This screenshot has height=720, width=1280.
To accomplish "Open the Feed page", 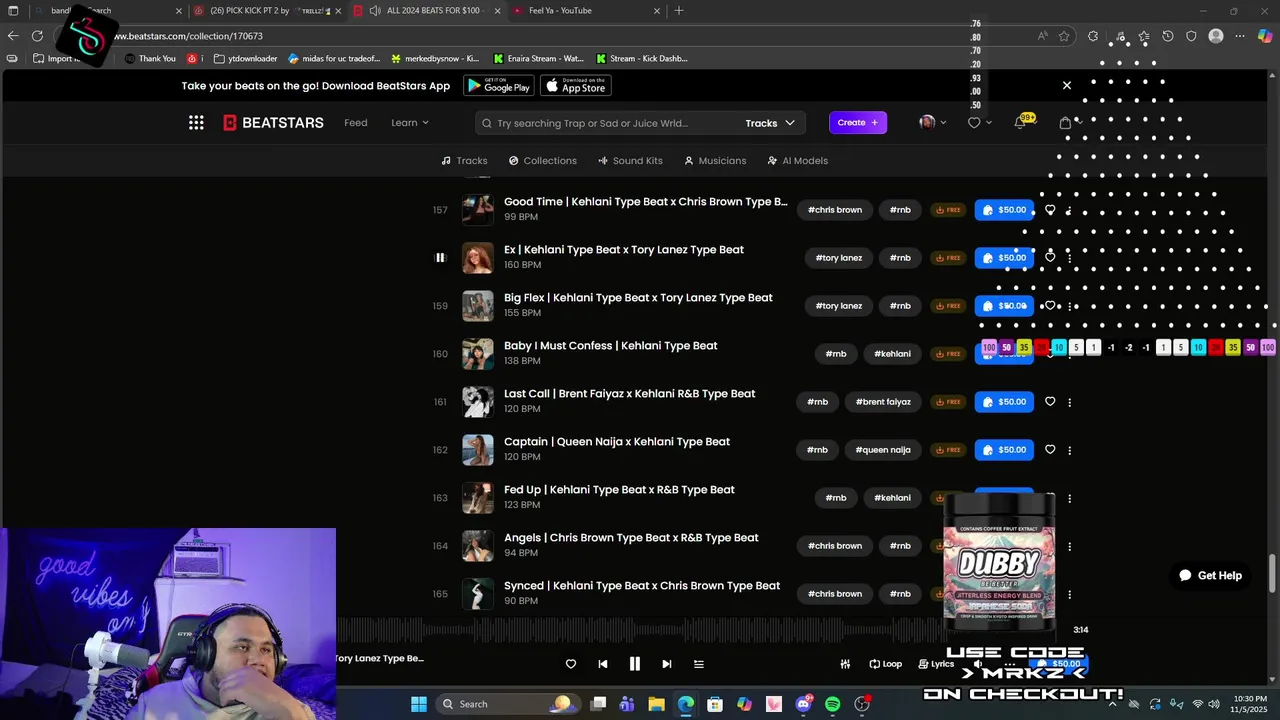I will coord(356,123).
